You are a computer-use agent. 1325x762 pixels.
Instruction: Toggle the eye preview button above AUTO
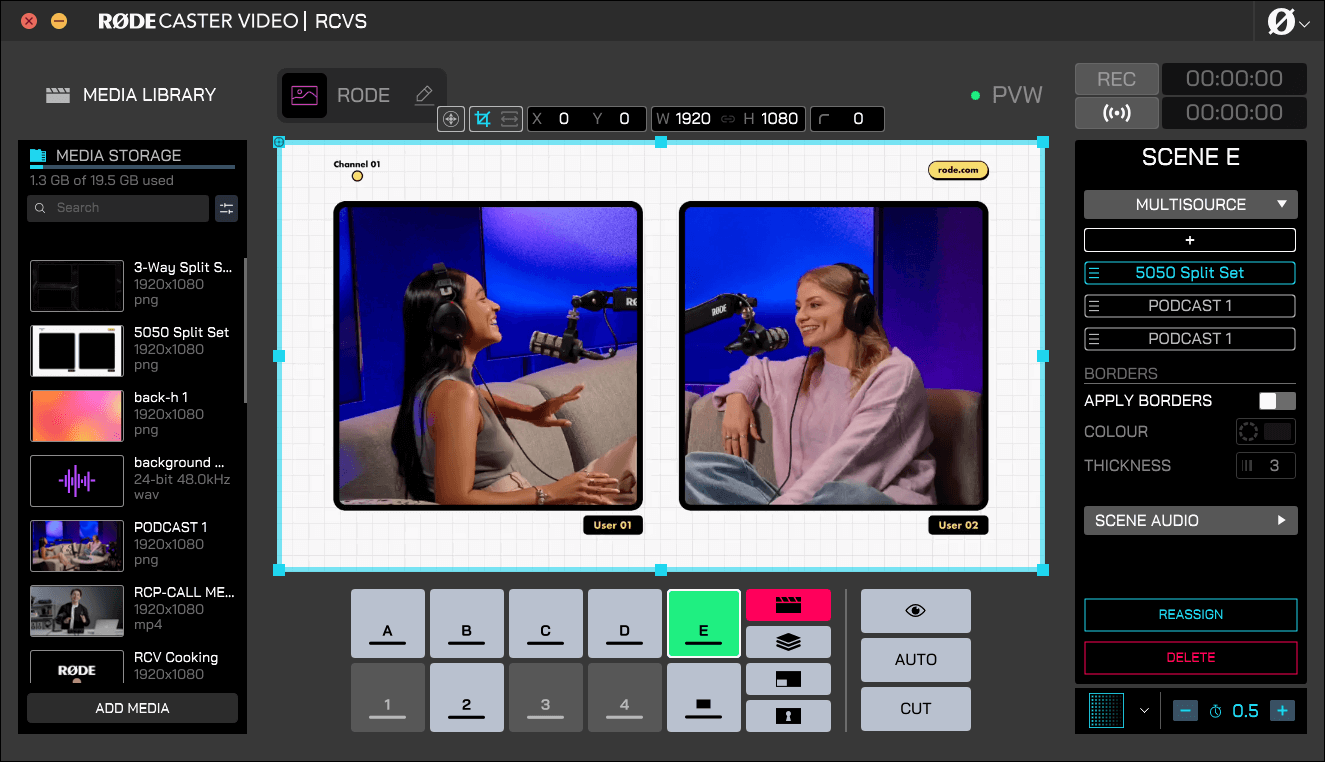[x=915, y=610]
